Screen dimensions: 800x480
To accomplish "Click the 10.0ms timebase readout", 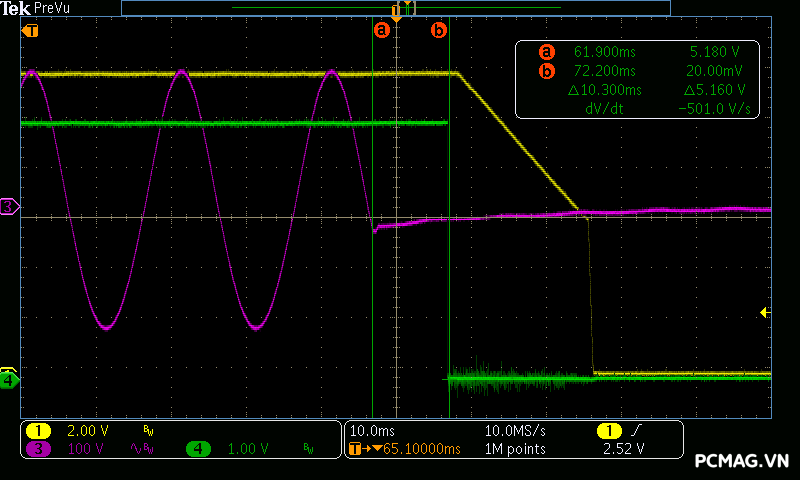I will point(370,430).
